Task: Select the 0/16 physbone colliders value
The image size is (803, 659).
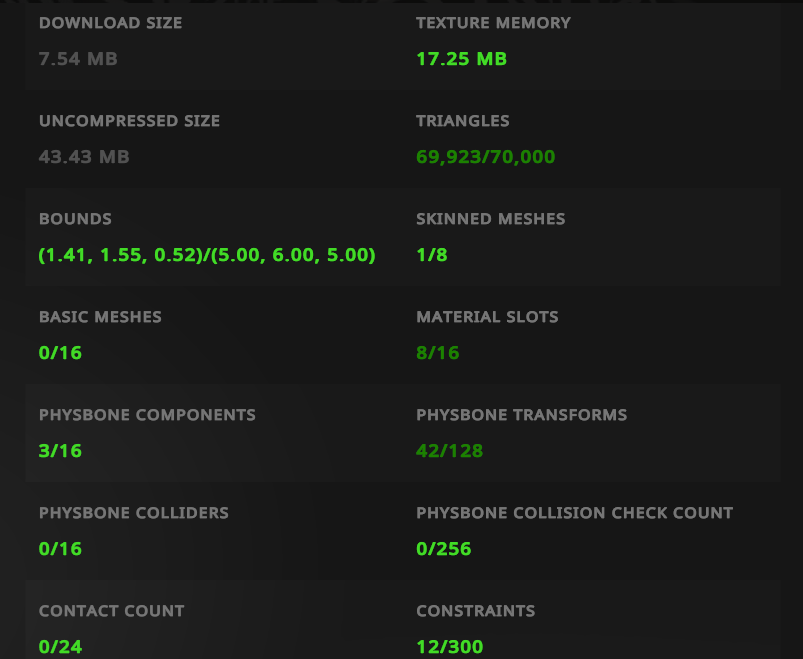Action: tap(60, 549)
